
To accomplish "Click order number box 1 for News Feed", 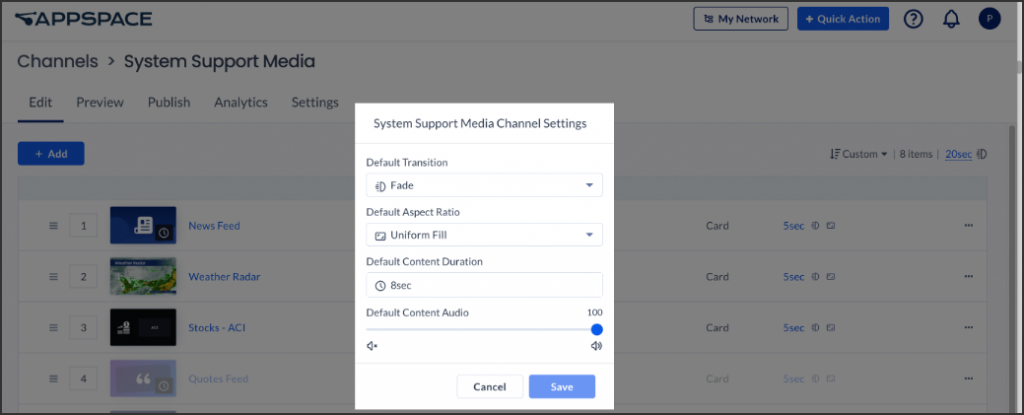I will (84, 225).
